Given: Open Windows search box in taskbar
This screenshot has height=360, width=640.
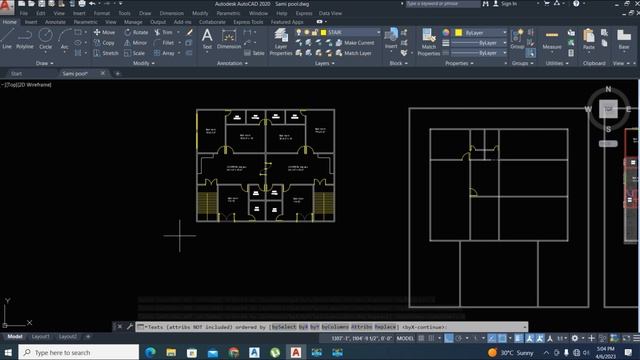Looking at the screenshot, I should pos(79,352).
